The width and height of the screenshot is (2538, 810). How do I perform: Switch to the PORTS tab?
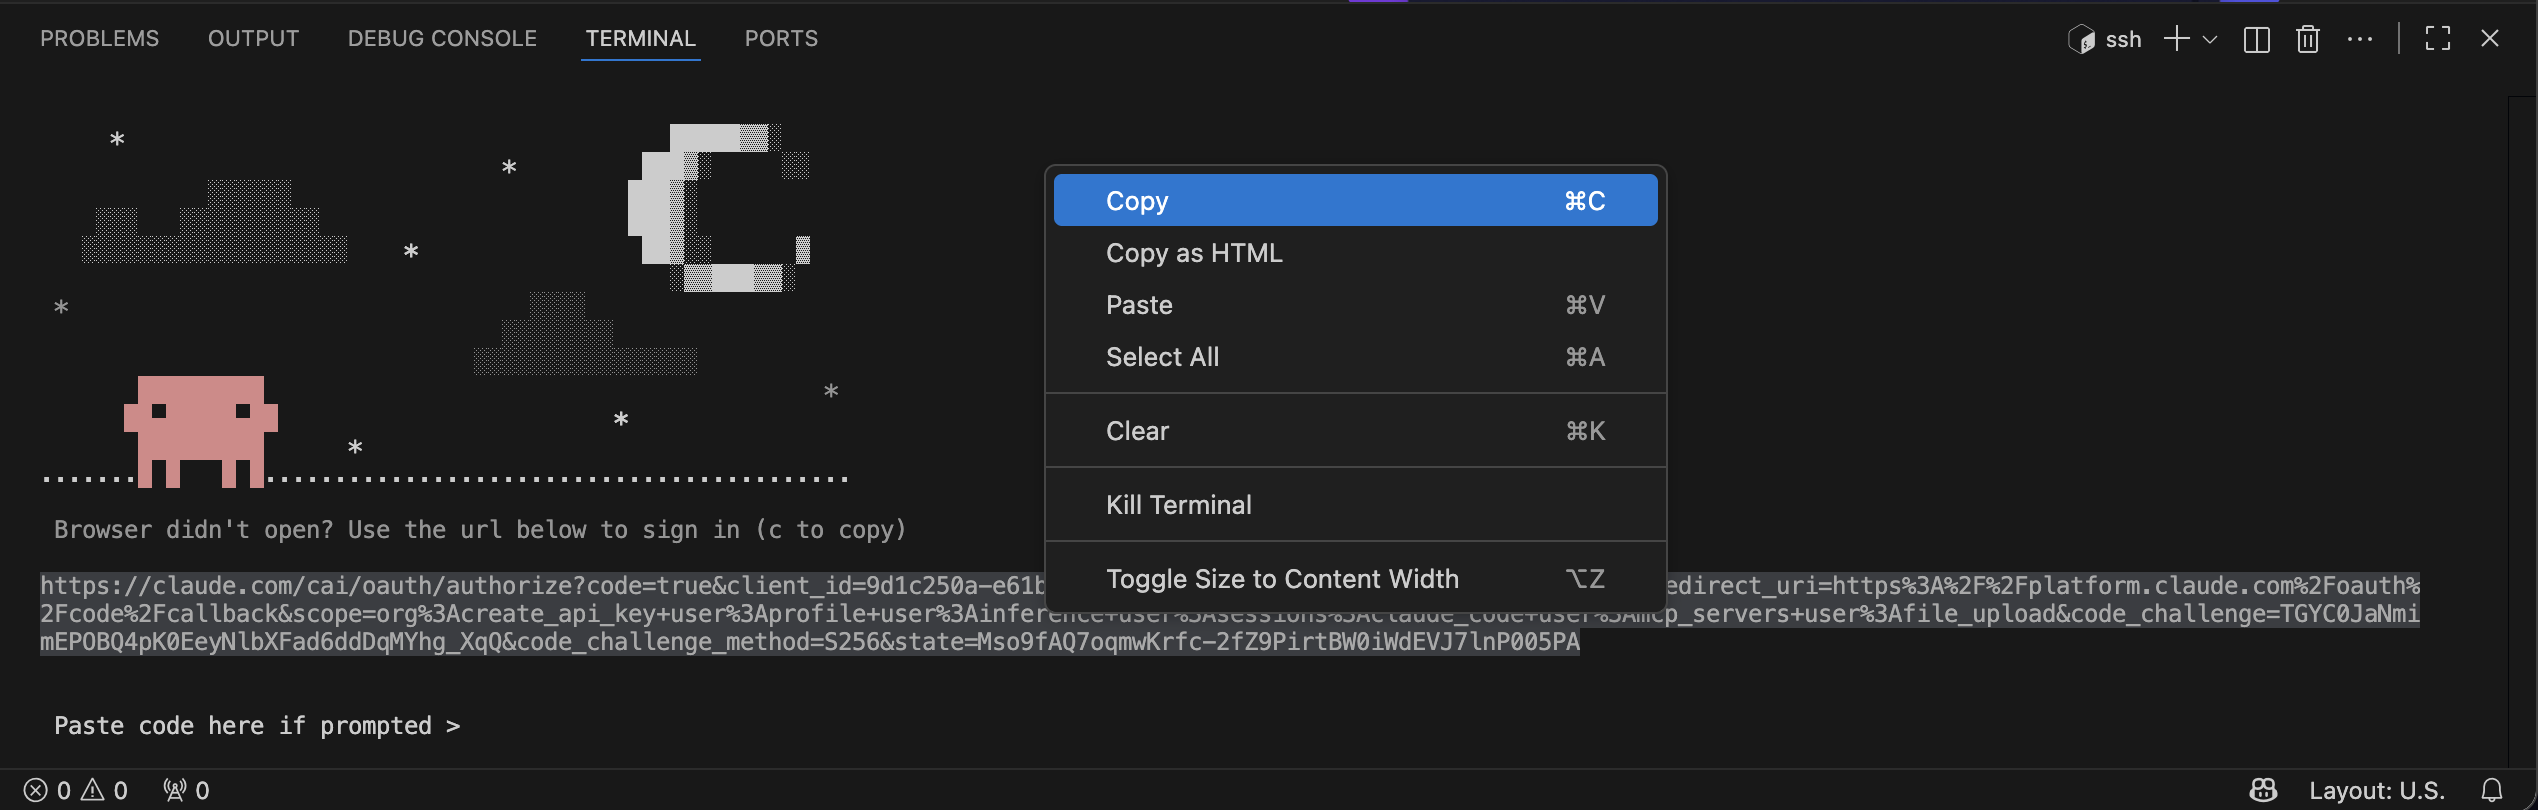(781, 38)
